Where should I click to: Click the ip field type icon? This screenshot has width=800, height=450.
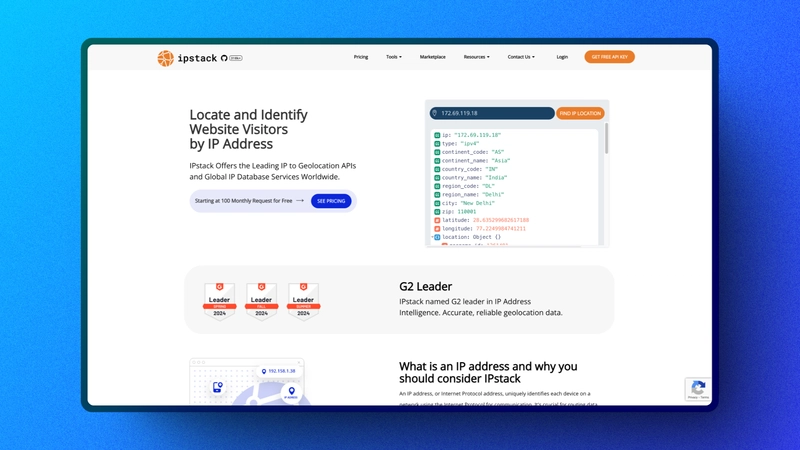coord(437,135)
